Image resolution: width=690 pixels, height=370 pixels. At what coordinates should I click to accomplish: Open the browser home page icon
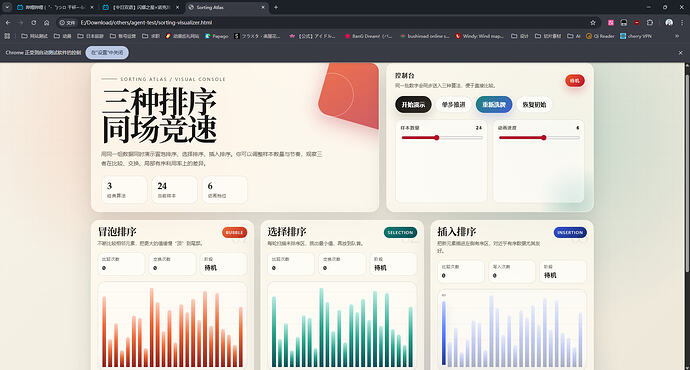point(47,22)
